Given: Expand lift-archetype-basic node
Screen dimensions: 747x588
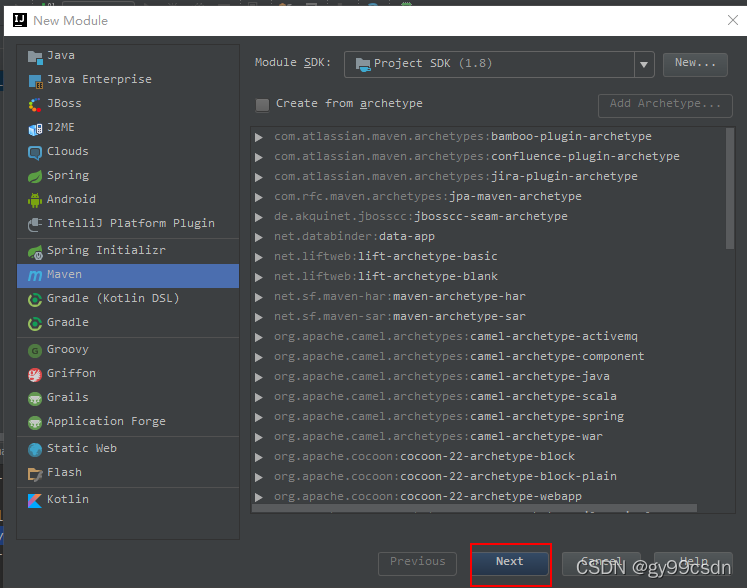Looking at the screenshot, I should 259,257.
